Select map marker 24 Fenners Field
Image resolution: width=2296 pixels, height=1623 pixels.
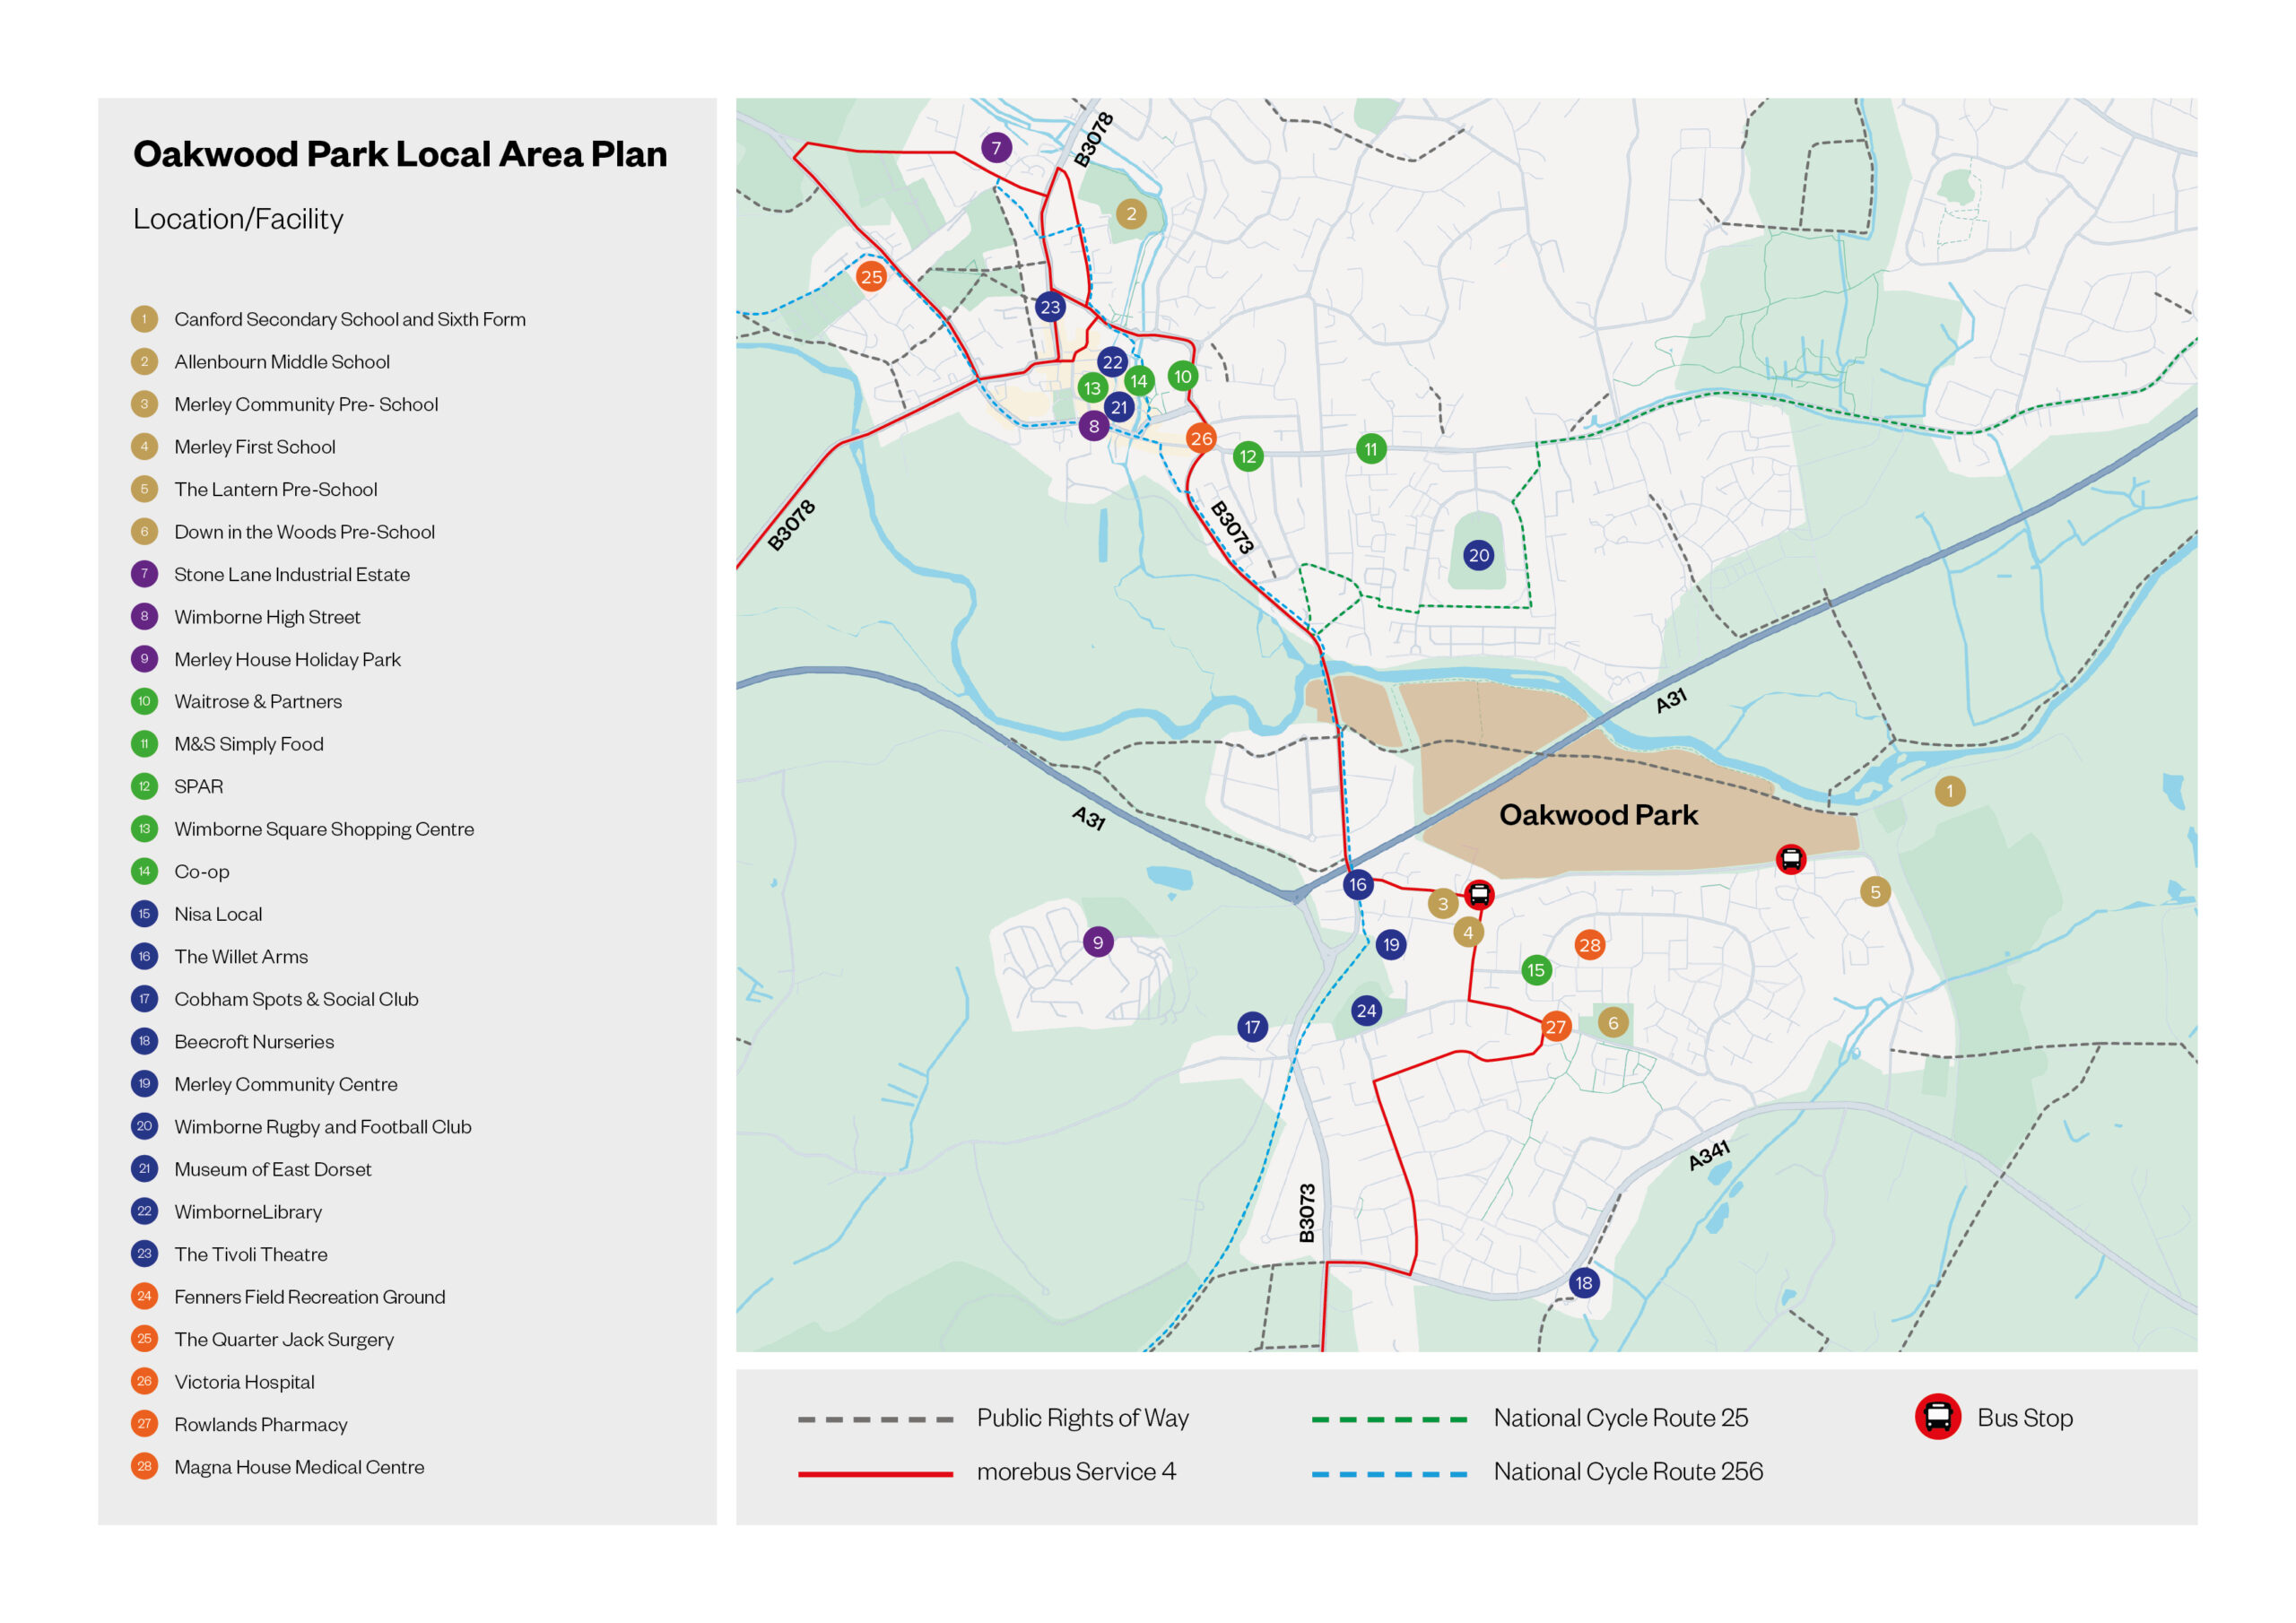(x=1366, y=1011)
